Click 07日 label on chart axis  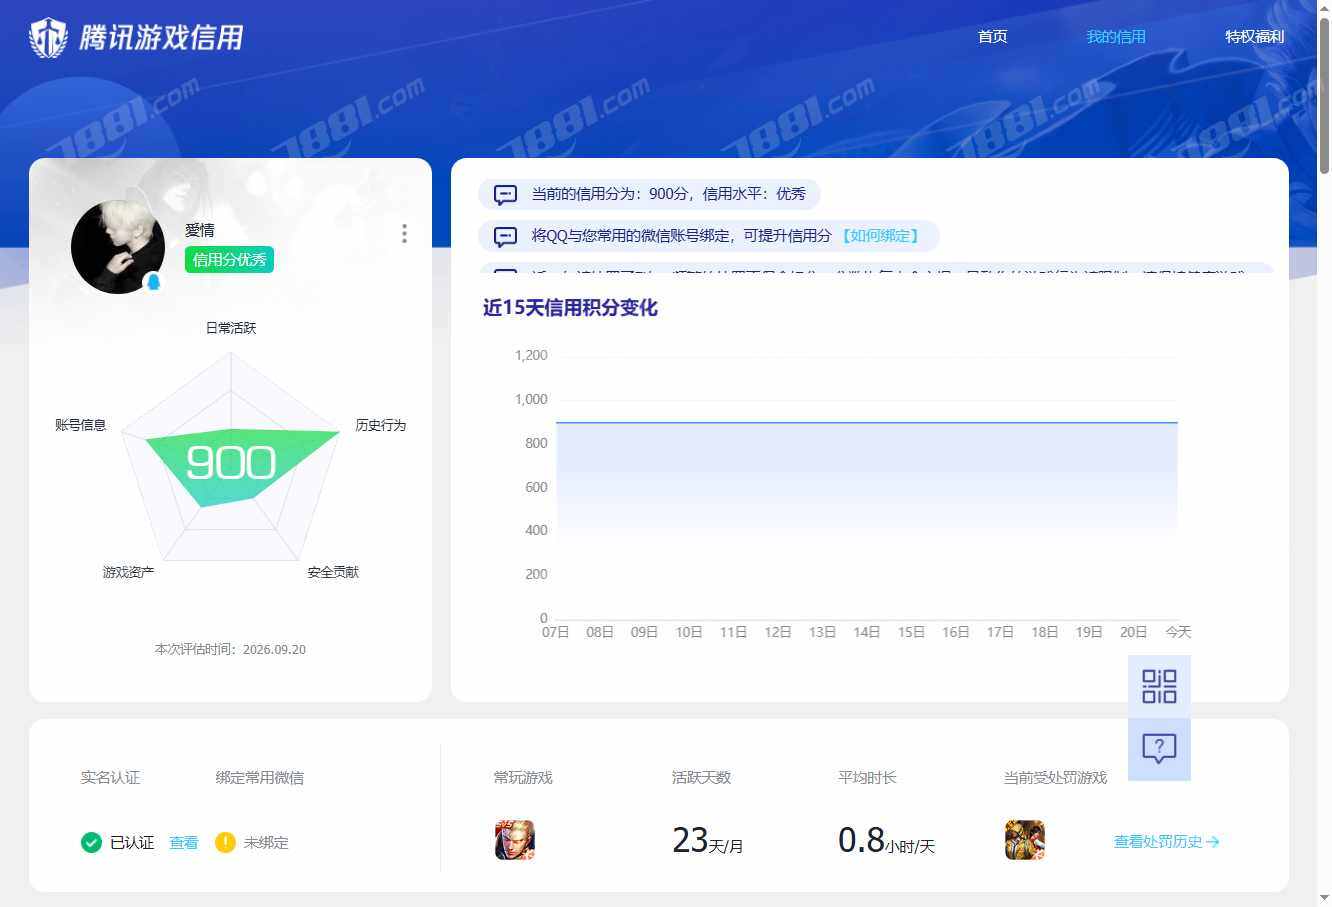click(x=555, y=632)
